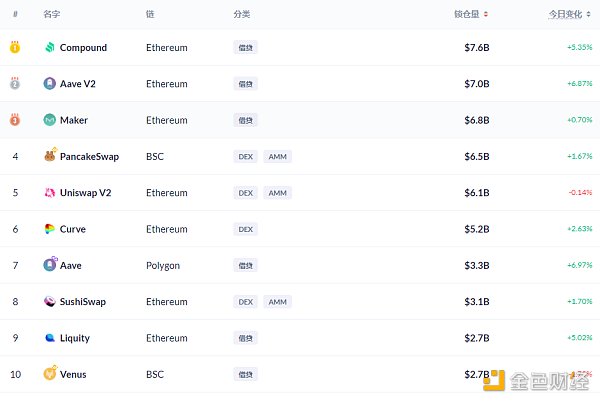Click the 分类 column header
Screen dimensions: 600x402
242,15
